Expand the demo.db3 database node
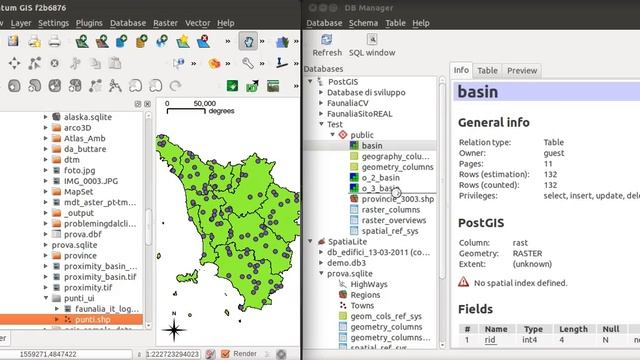The image size is (640, 360). (321, 263)
